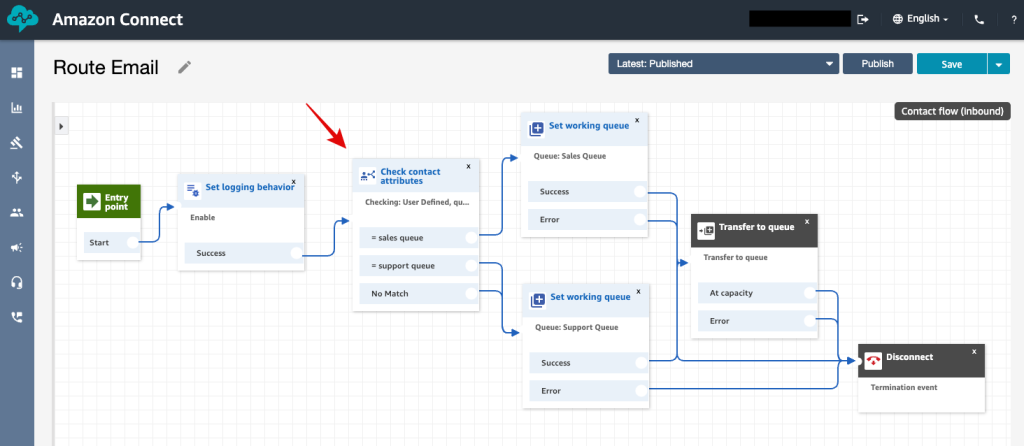Click the Amazon Connect cloud logo
Image resolution: width=1024 pixels, height=446 pixels.
[23, 20]
